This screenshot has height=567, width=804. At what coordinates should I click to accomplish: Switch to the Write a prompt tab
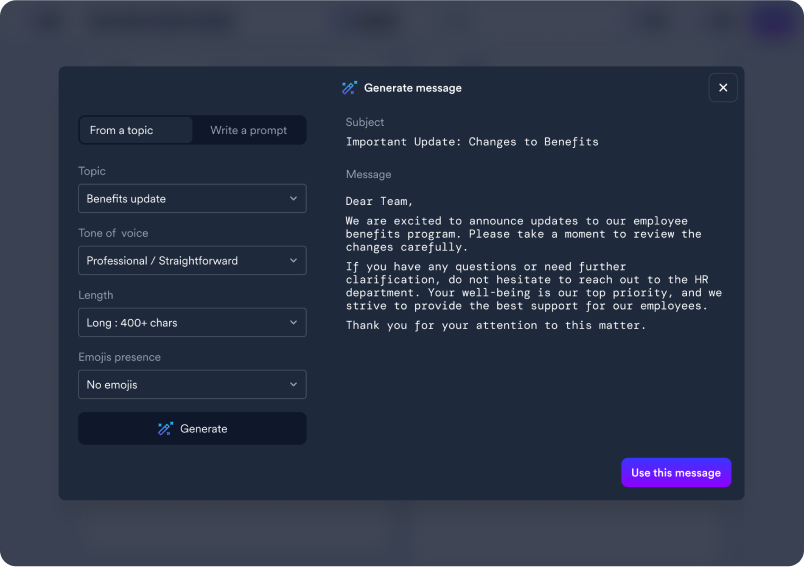[x=248, y=130]
